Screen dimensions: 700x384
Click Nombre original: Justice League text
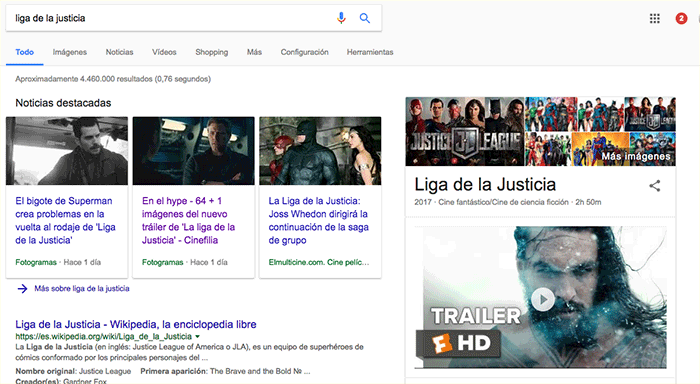tap(73, 371)
